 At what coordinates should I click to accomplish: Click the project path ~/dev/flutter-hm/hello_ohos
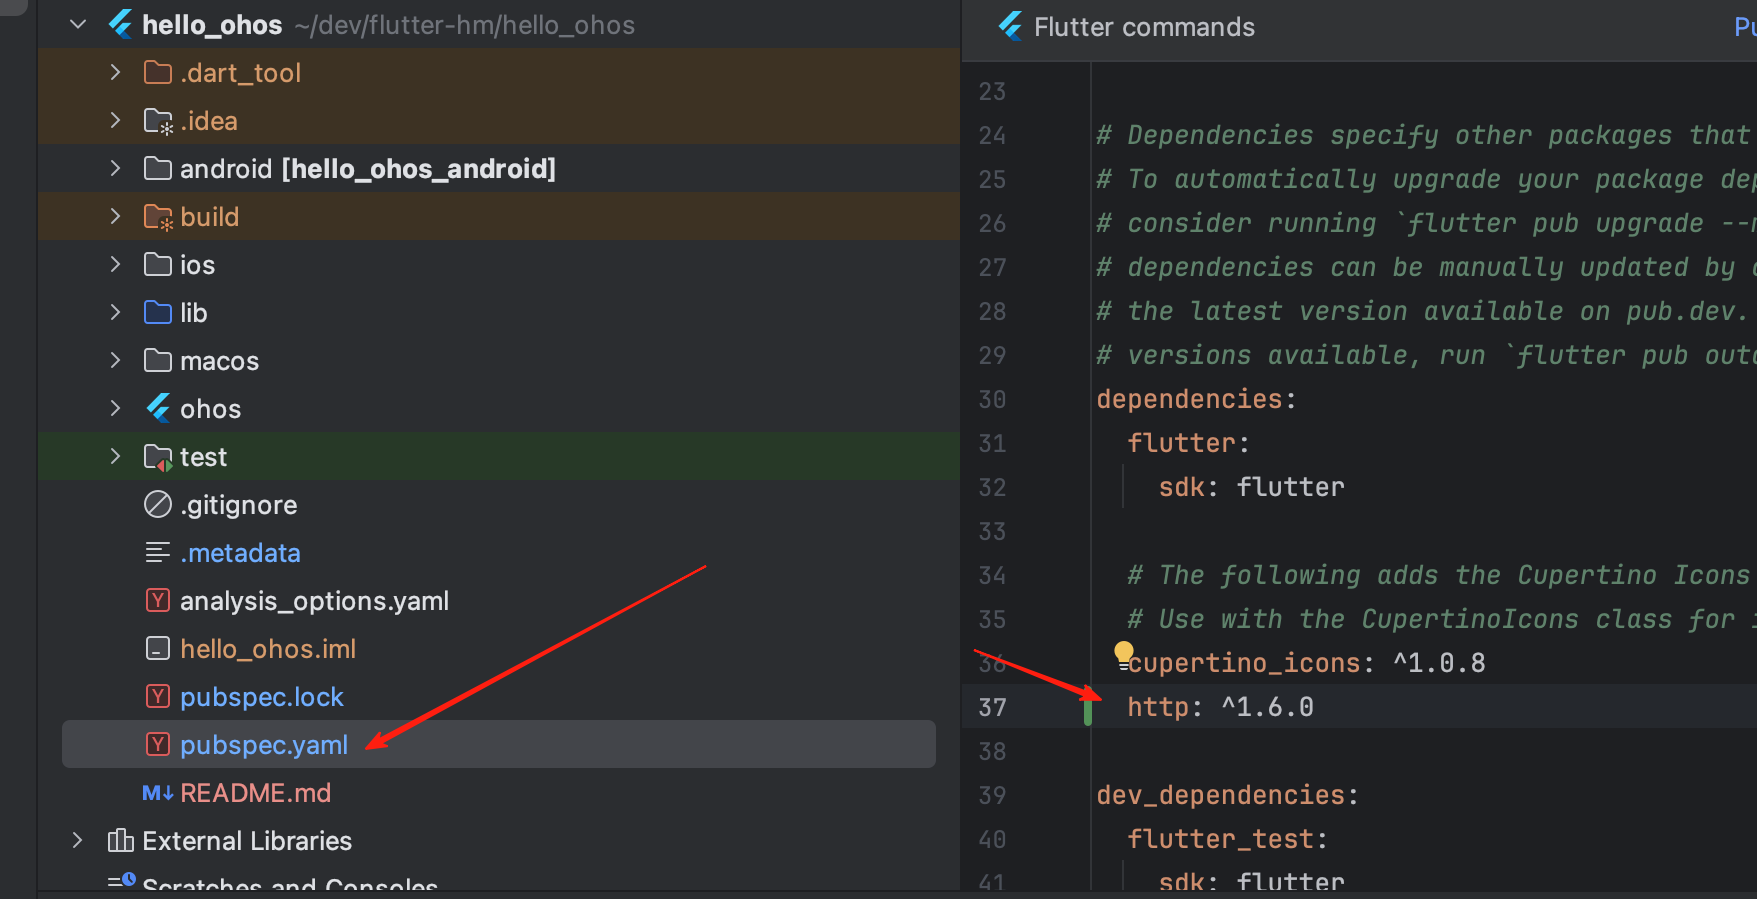[x=465, y=25]
